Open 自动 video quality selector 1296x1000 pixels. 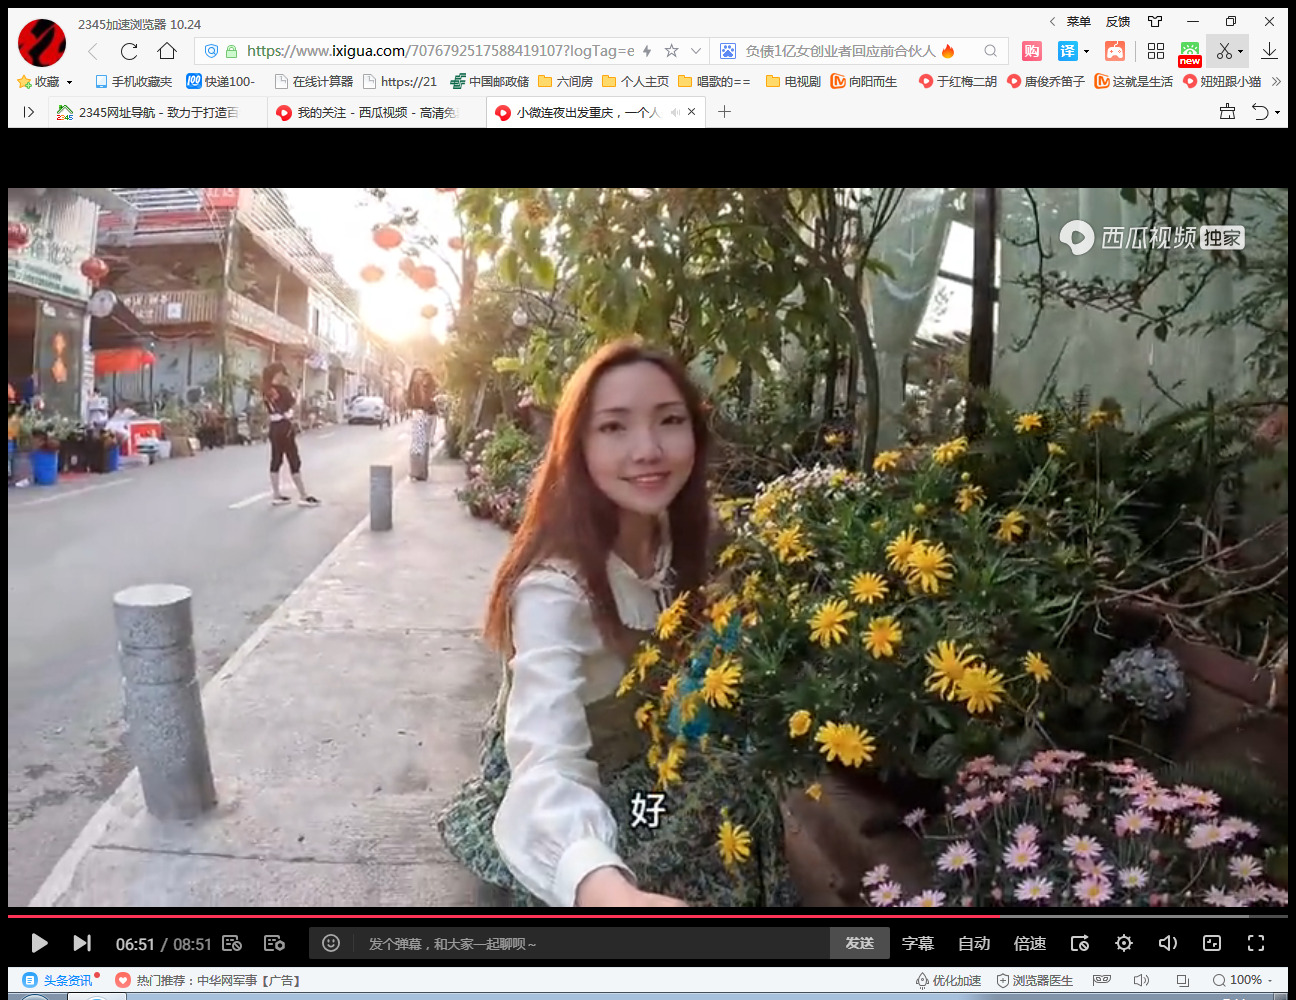[x=973, y=943]
